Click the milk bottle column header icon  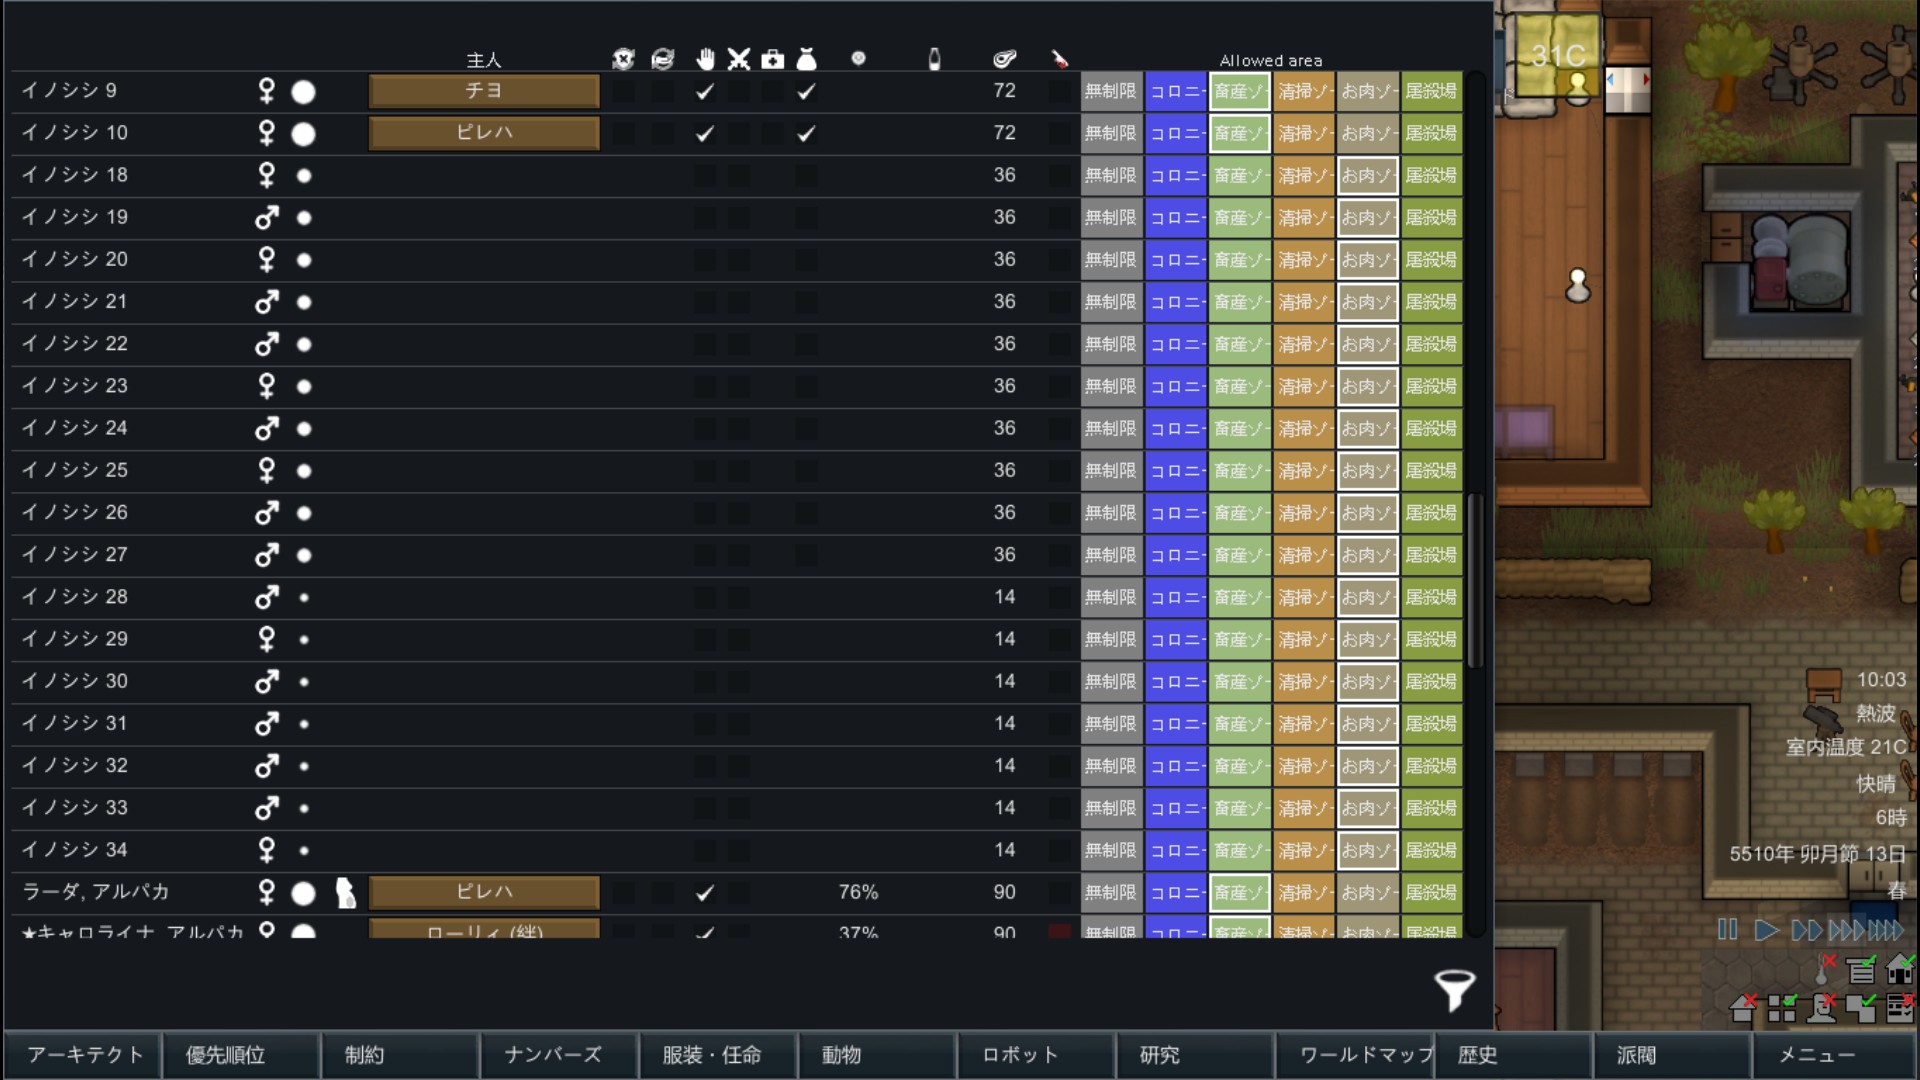(934, 60)
